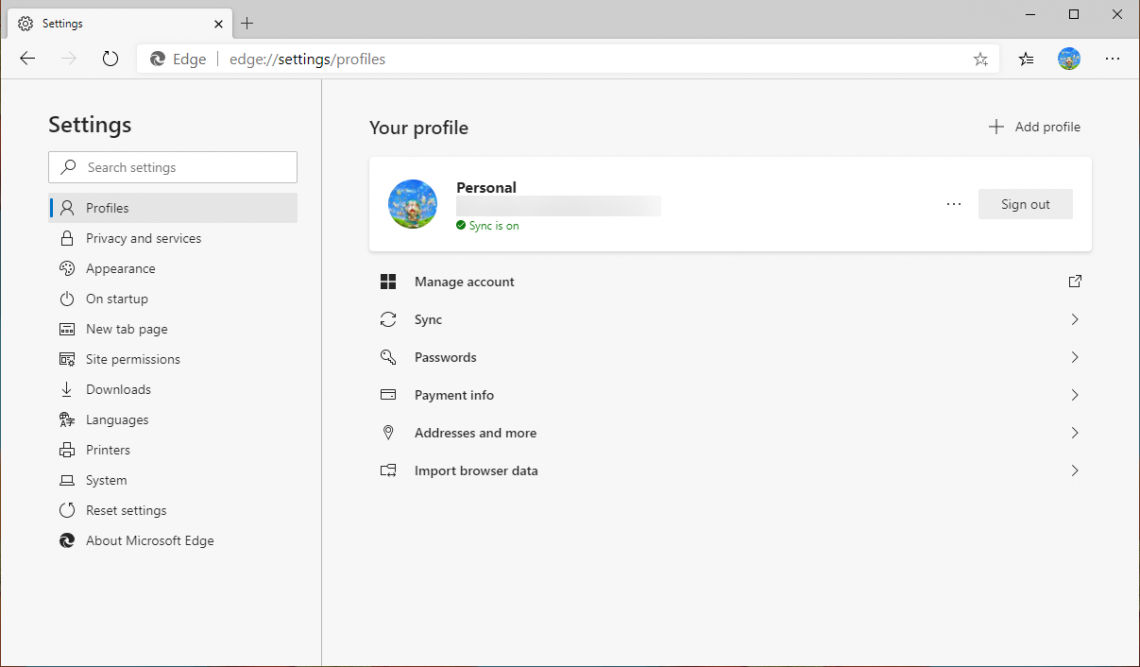Open Privacy and services settings

click(x=143, y=238)
